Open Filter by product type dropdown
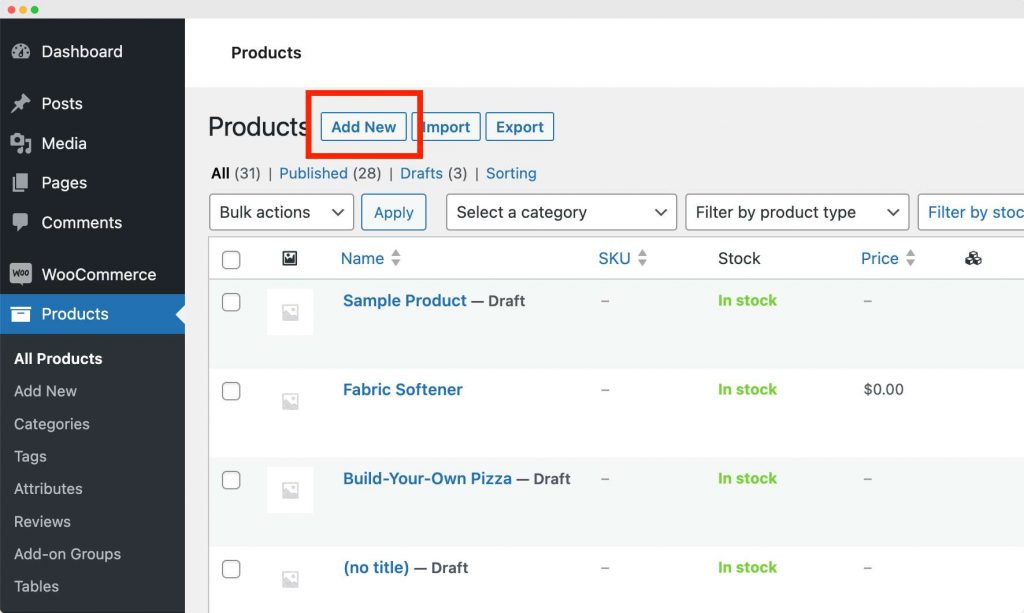The image size is (1024, 613). [797, 212]
